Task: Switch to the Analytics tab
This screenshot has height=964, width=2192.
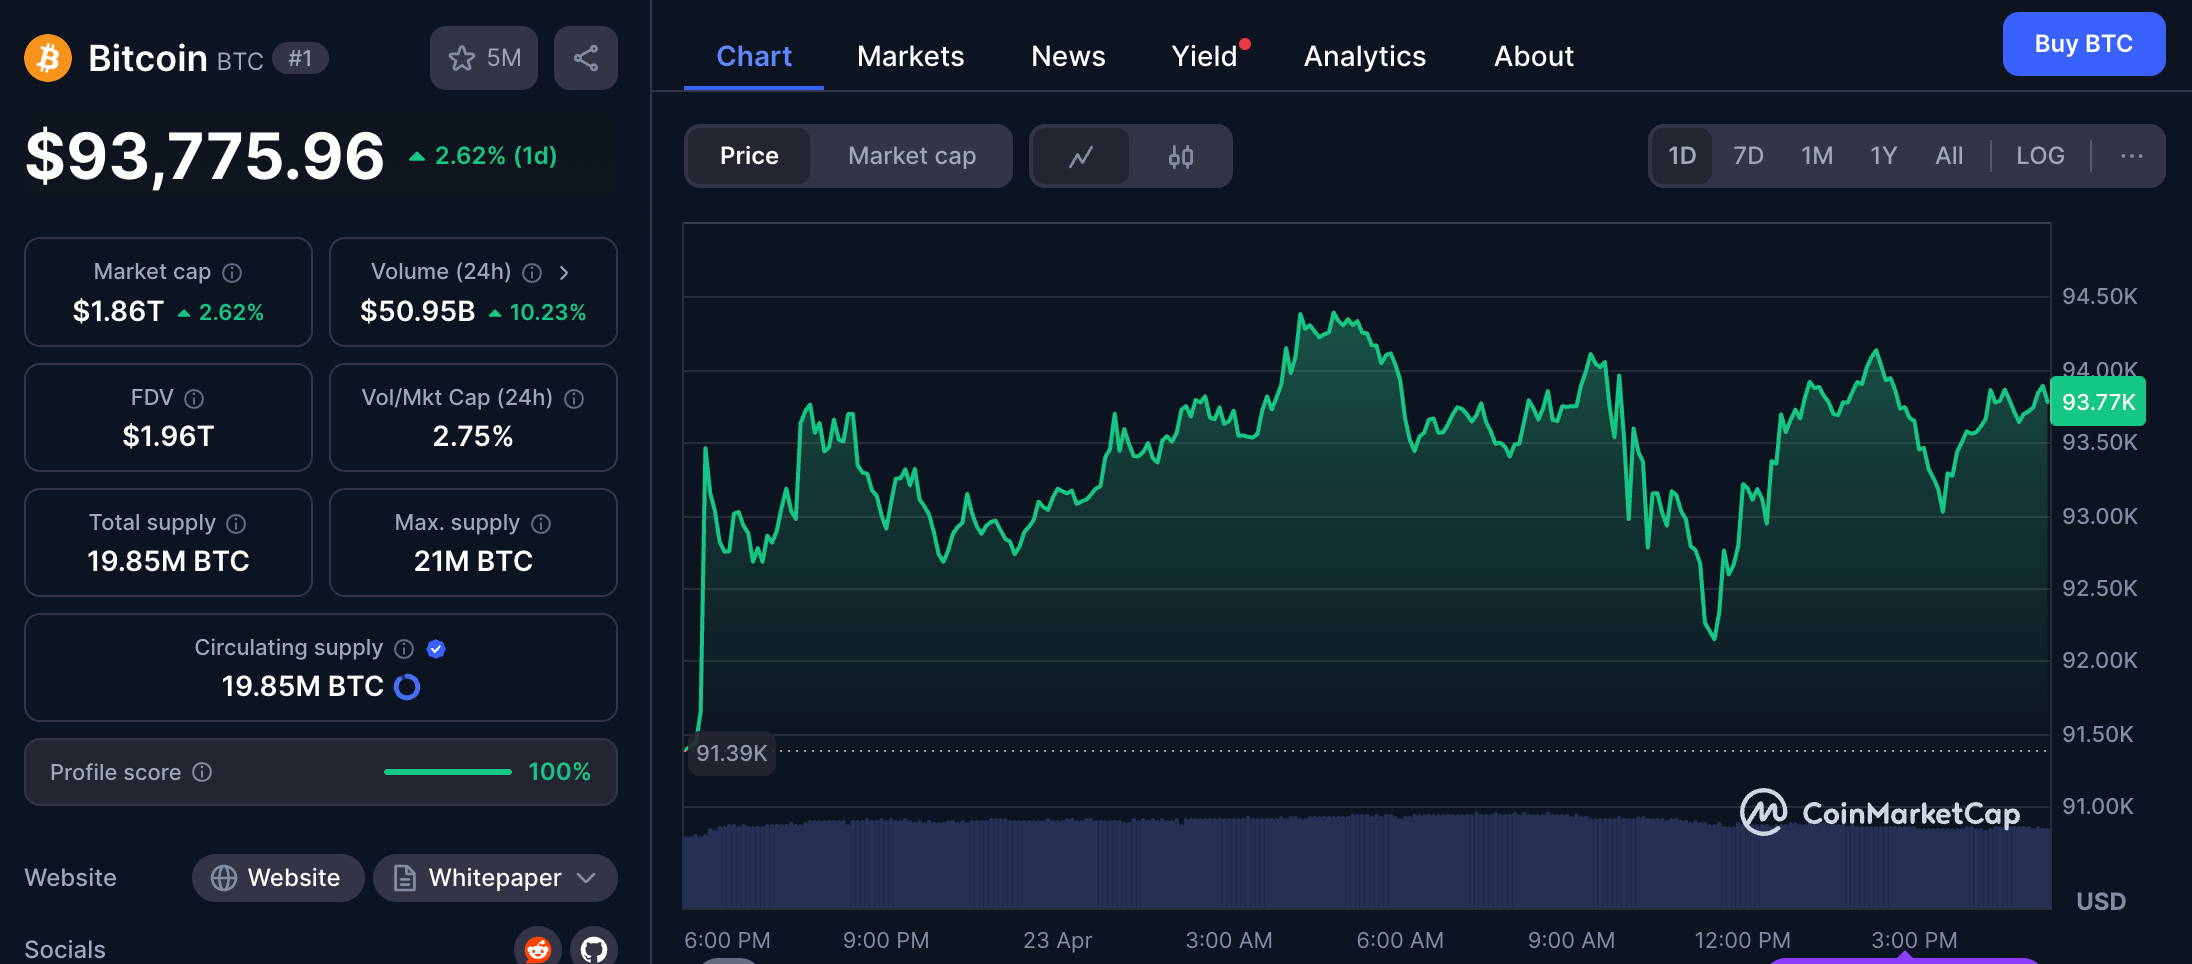Action: 1364,56
